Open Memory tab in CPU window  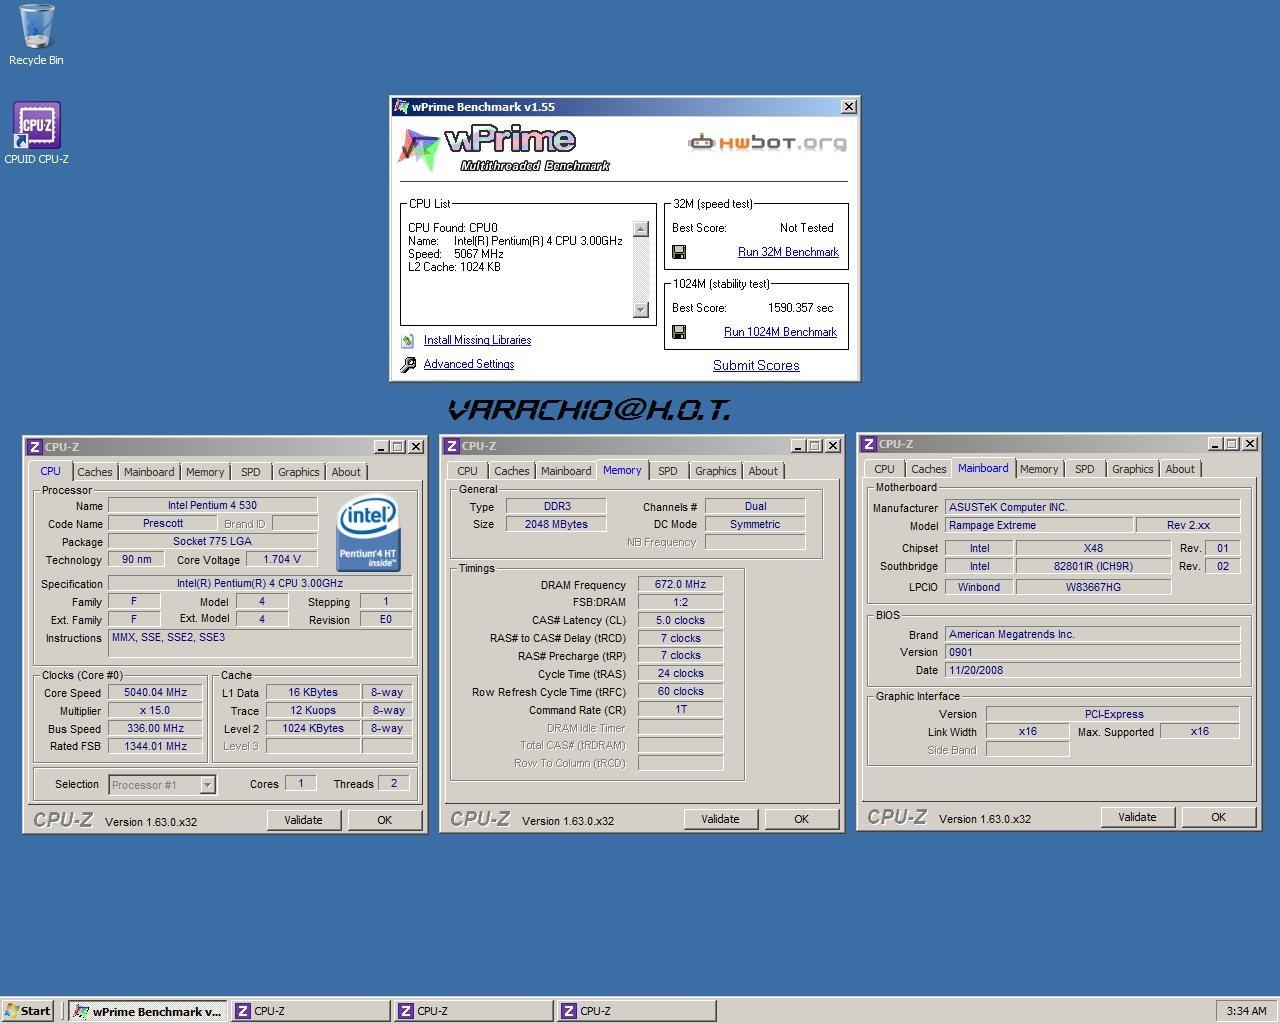tap(205, 472)
